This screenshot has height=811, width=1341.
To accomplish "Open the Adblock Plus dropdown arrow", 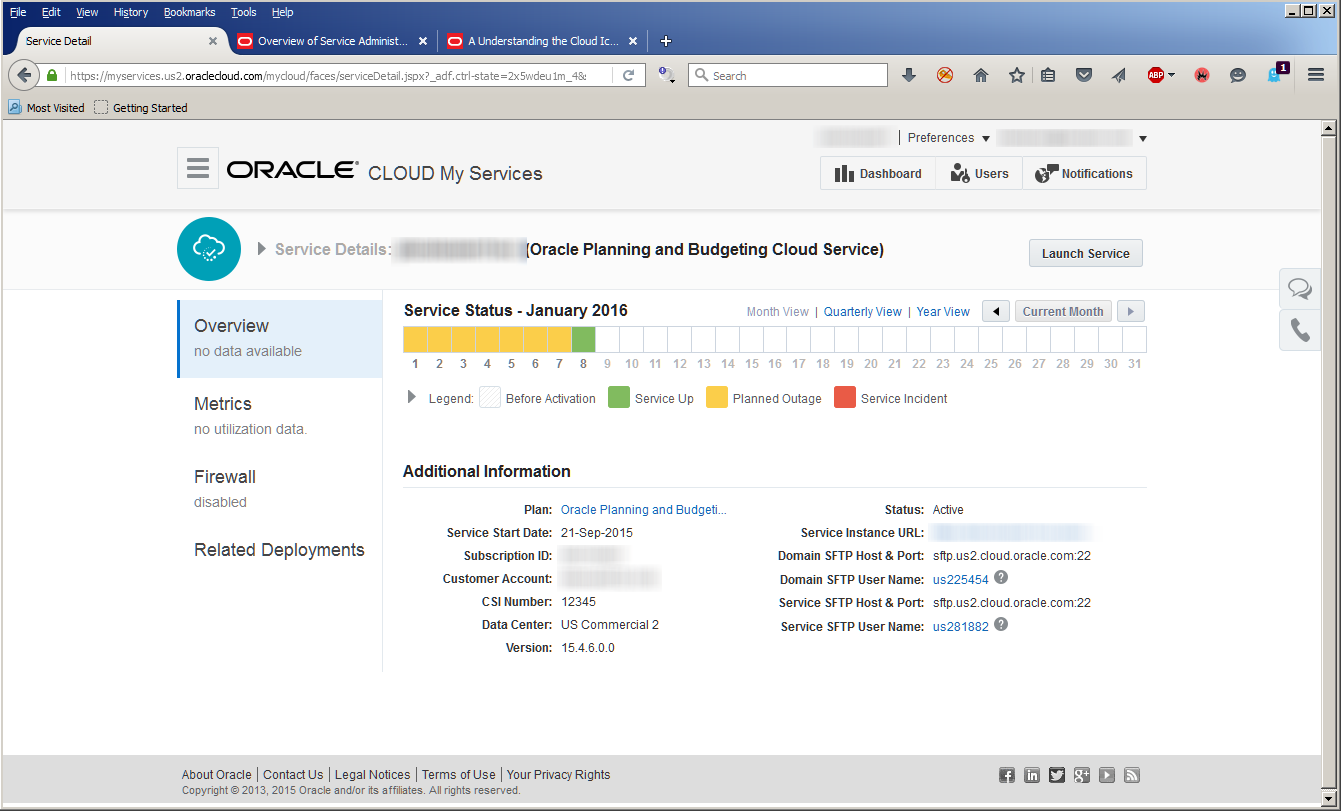I will point(1171,75).
